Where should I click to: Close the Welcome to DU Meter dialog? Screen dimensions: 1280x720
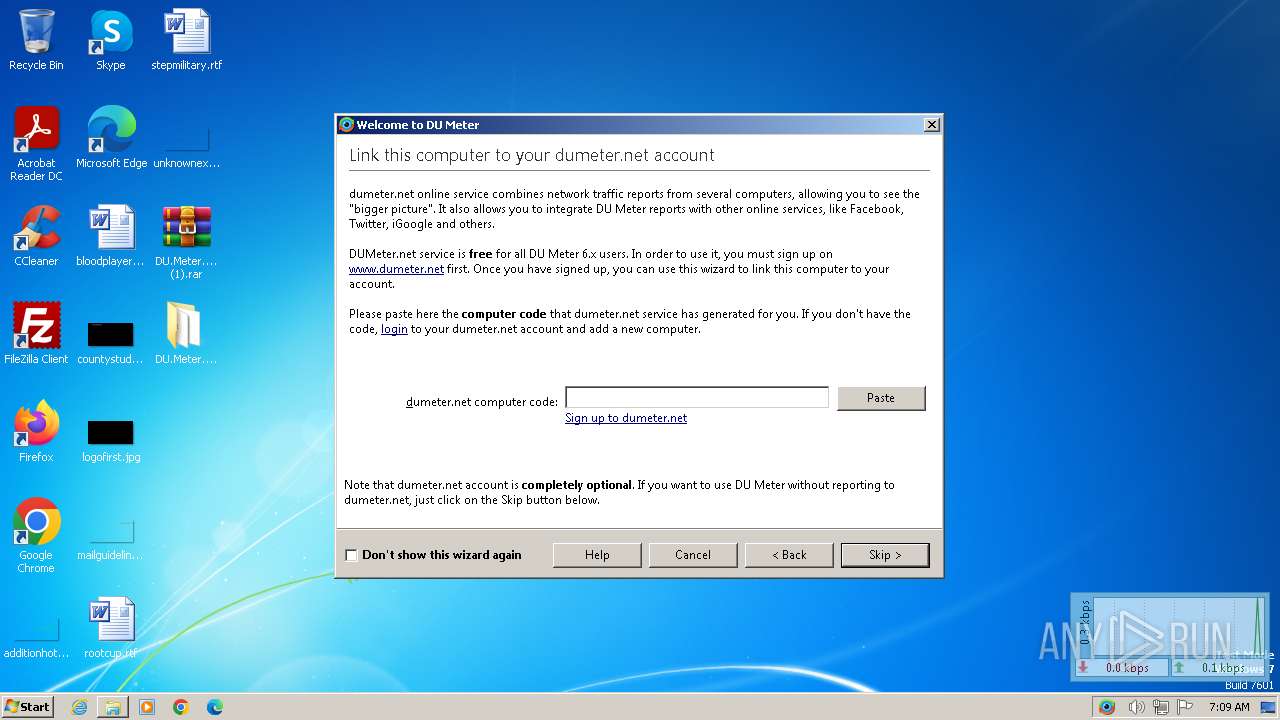click(x=931, y=125)
